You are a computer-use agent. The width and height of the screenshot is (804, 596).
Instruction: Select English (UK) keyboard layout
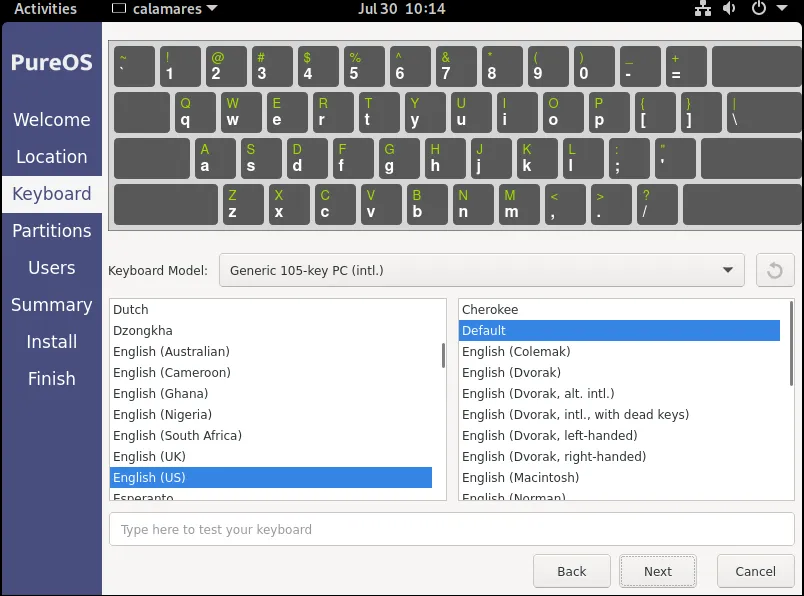(x=149, y=457)
